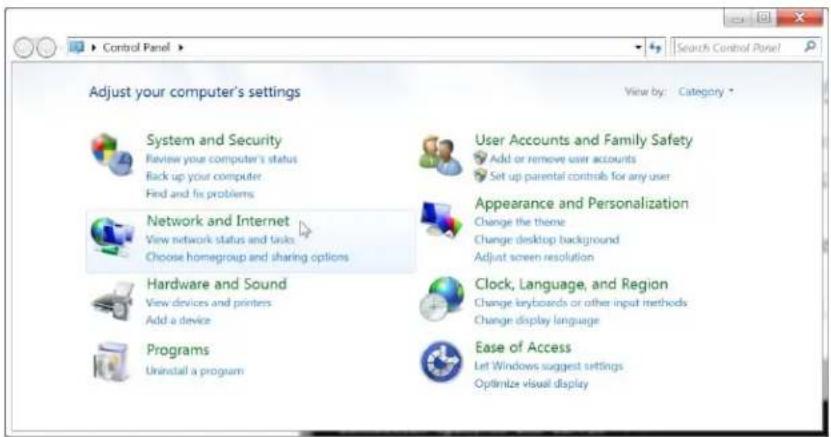Image resolution: width=831 pixels, height=437 pixels.
Task: Open the Programs heading
Action: pos(178,350)
